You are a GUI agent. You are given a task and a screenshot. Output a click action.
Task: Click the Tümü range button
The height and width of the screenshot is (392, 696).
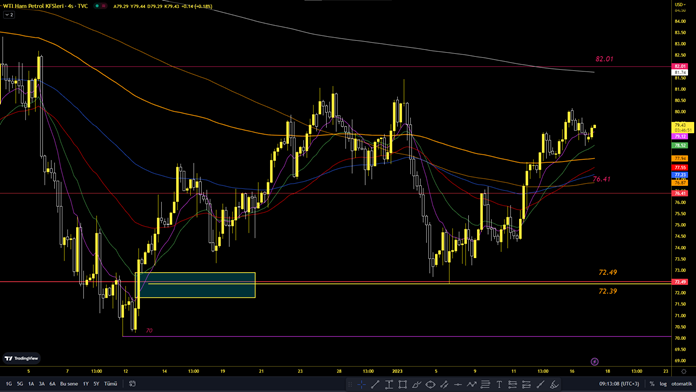point(111,384)
